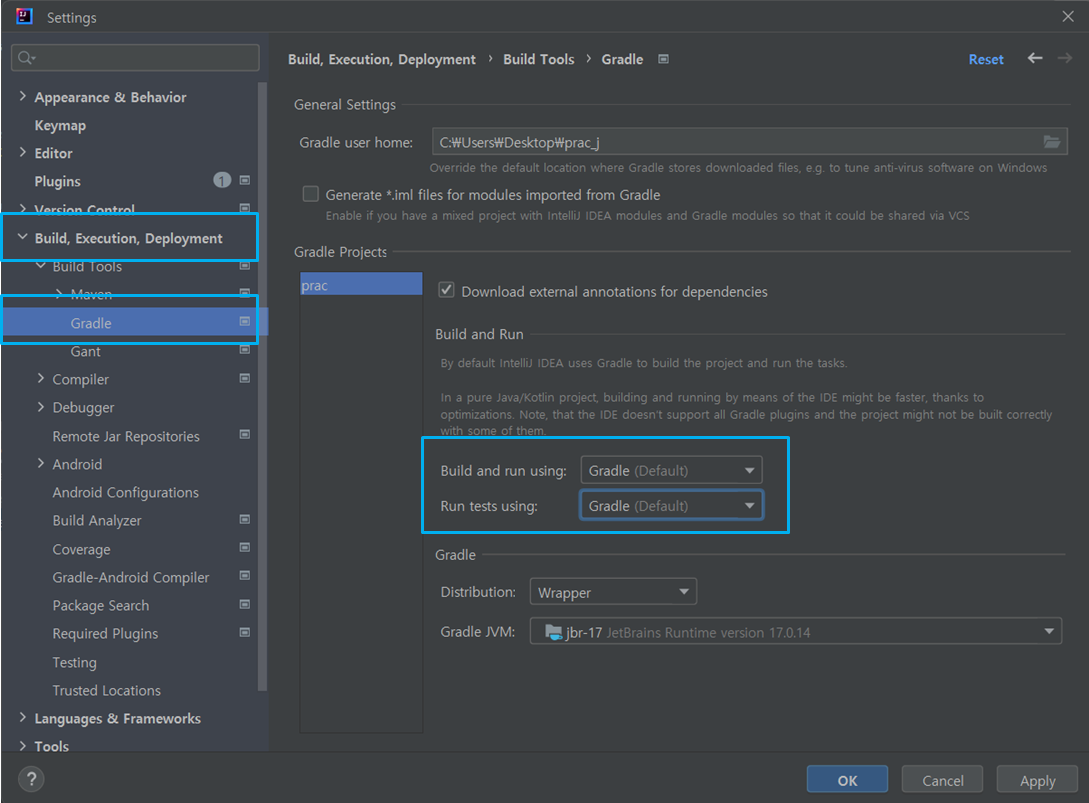
Task: Click project-level icon next to Maven
Action: (244, 293)
